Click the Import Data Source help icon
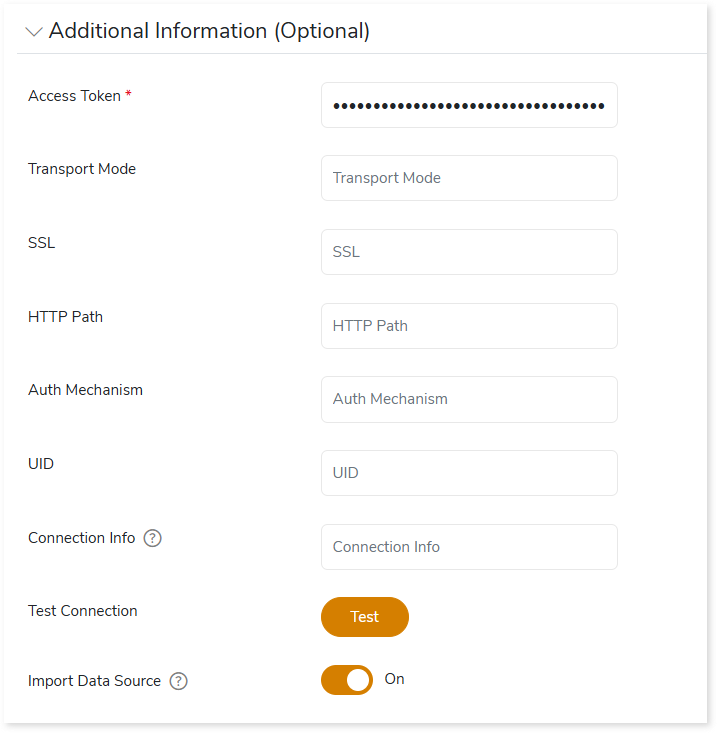The image size is (717, 733). click(x=178, y=681)
